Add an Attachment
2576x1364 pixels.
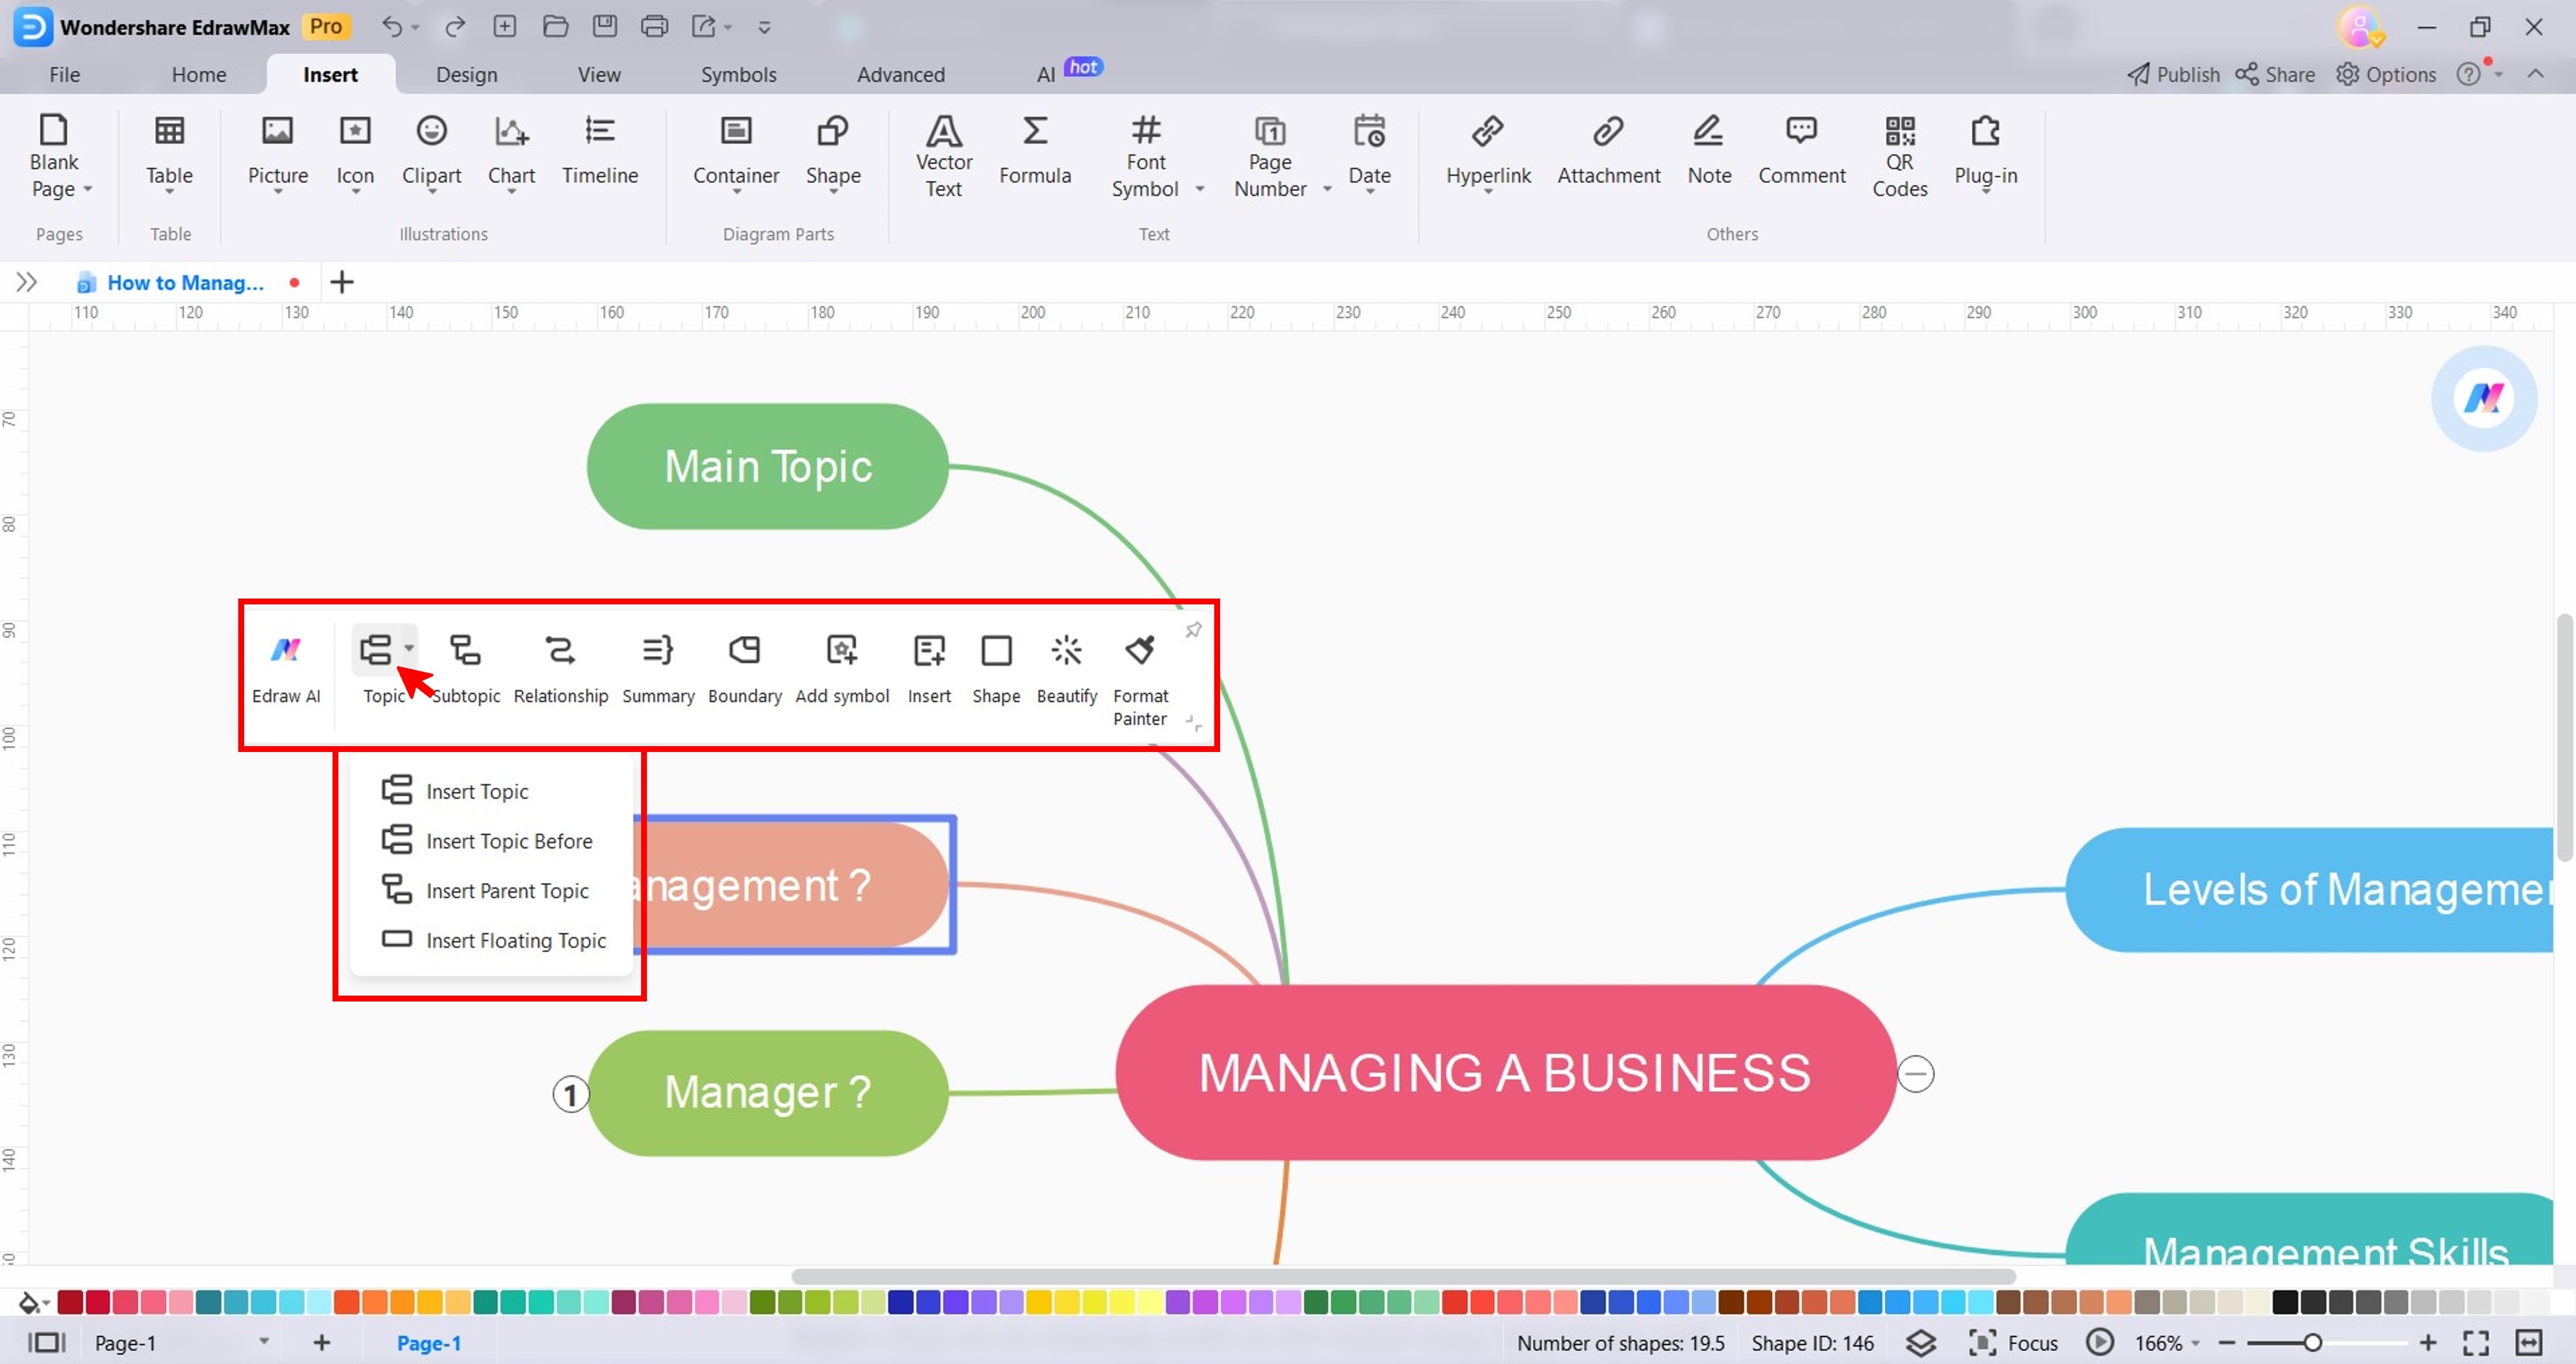click(1608, 152)
